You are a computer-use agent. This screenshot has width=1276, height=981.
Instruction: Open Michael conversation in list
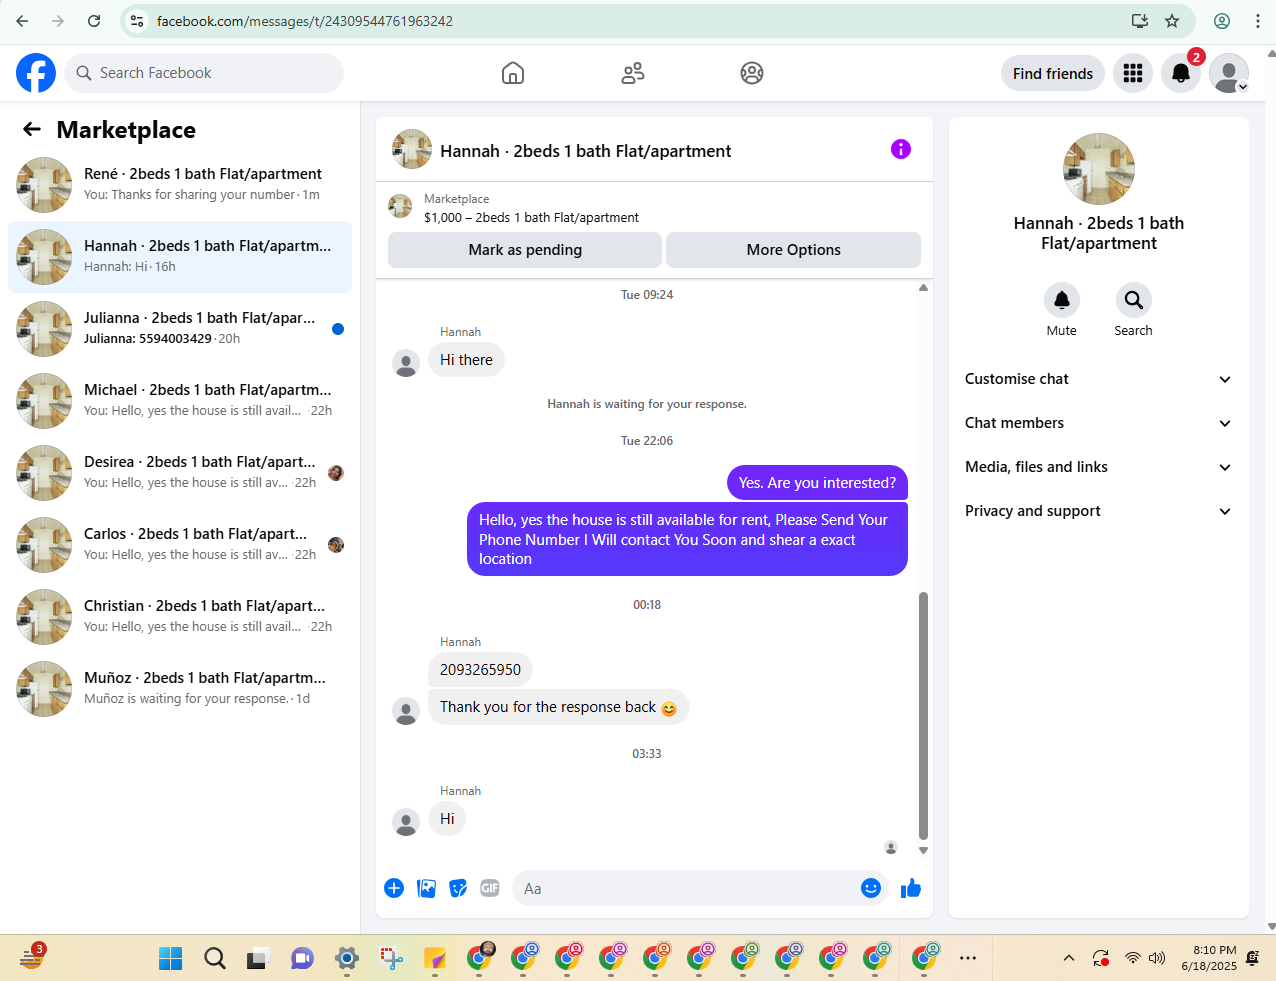pos(180,401)
